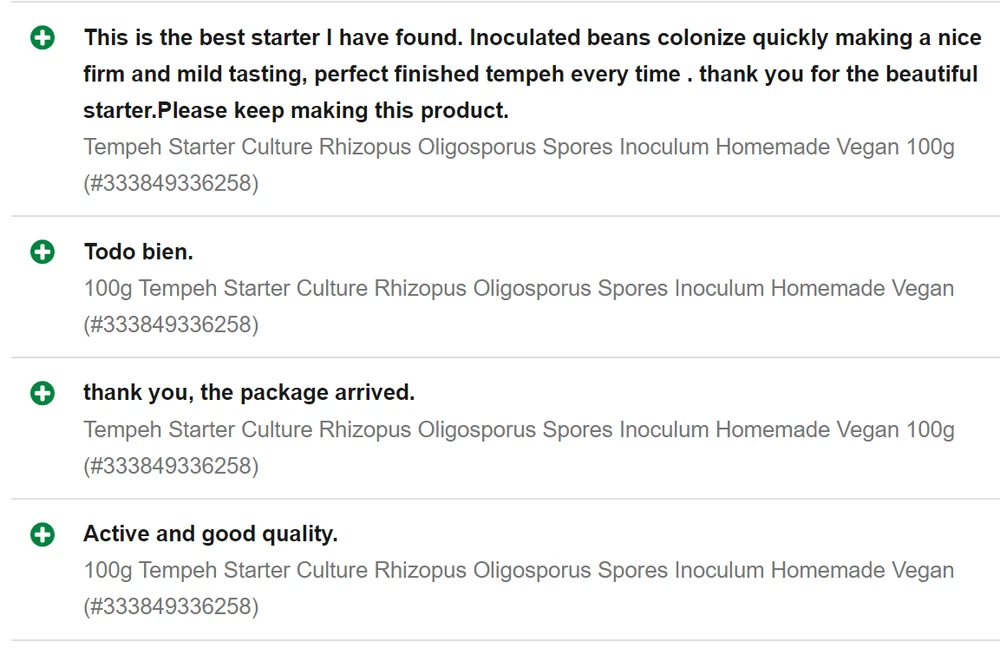Click green plus icon next to 'Todo bien.'
This screenshot has height=648, width=1000.
pos(42,252)
